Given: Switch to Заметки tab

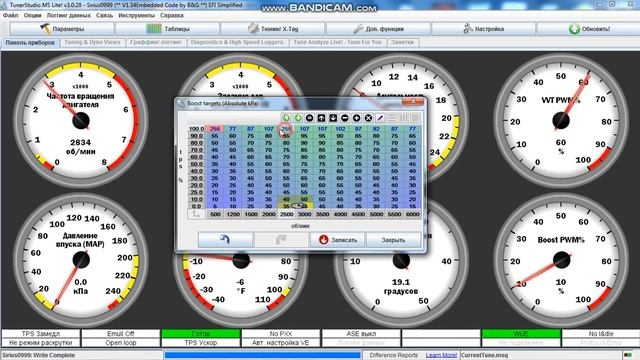Looking at the screenshot, I should [x=402, y=42].
